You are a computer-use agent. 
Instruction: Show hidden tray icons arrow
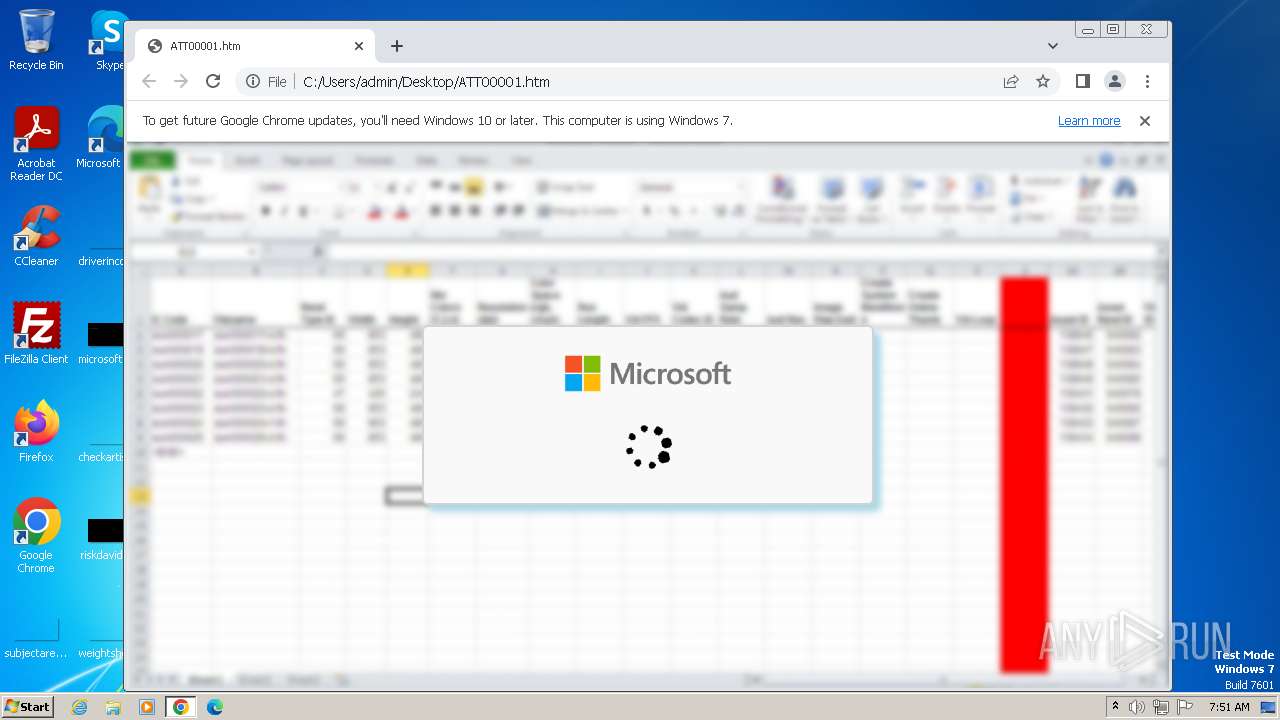[1115, 707]
